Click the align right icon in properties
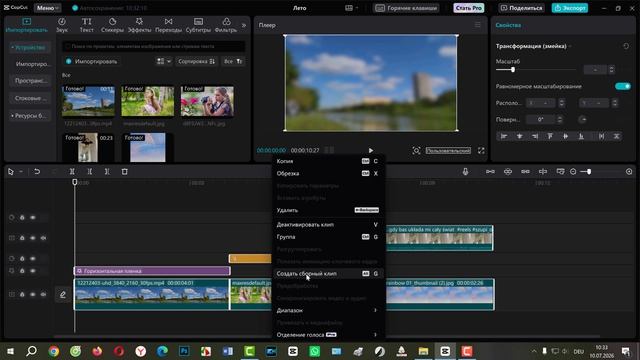640x360 pixels. (x=535, y=136)
